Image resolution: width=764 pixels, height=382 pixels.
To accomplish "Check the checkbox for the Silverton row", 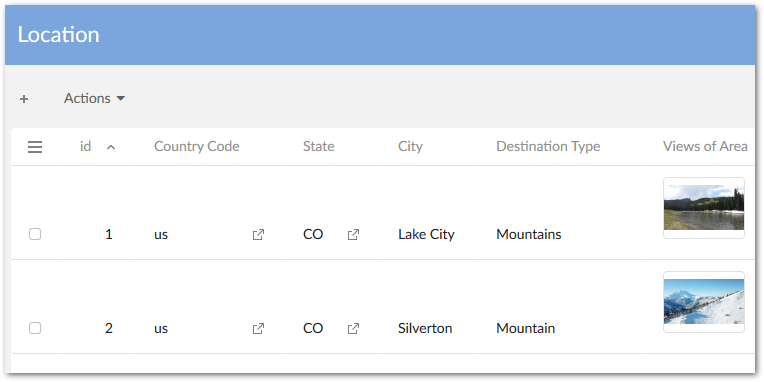I will (x=35, y=328).
